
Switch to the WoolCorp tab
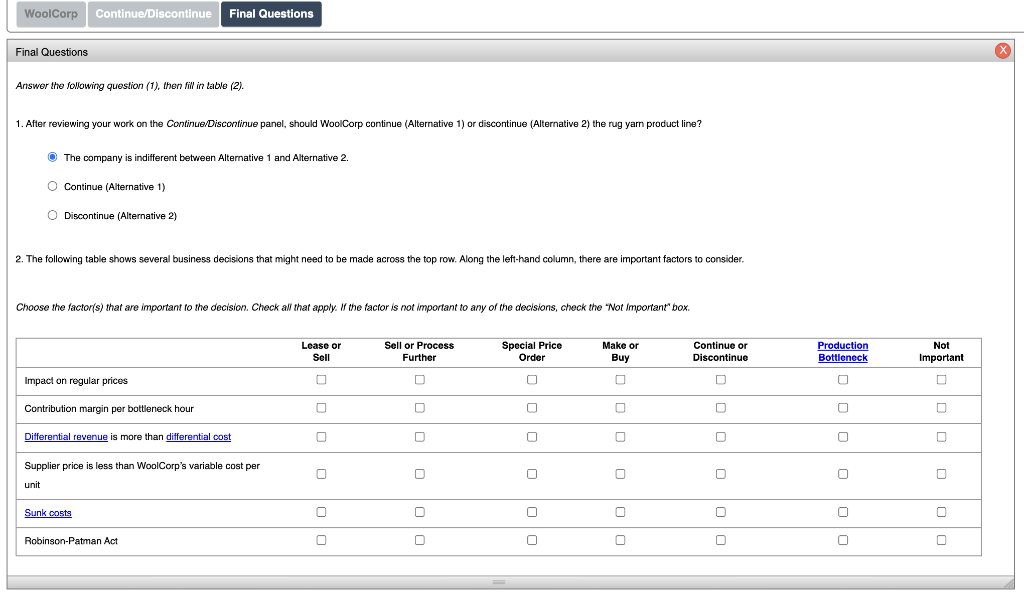click(x=49, y=14)
